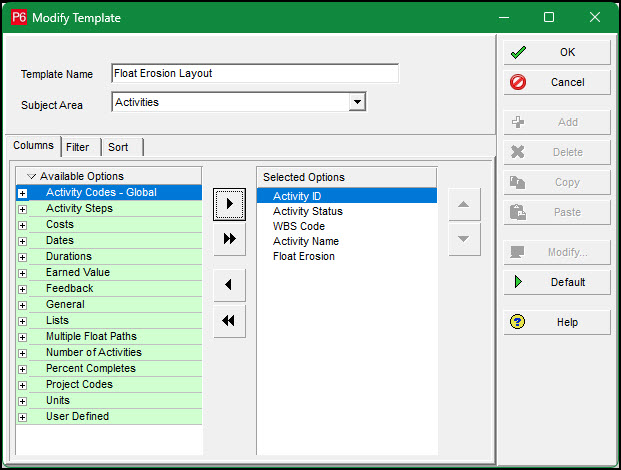
Task: Close the Modify Template dialog
Action: (x=594, y=17)
